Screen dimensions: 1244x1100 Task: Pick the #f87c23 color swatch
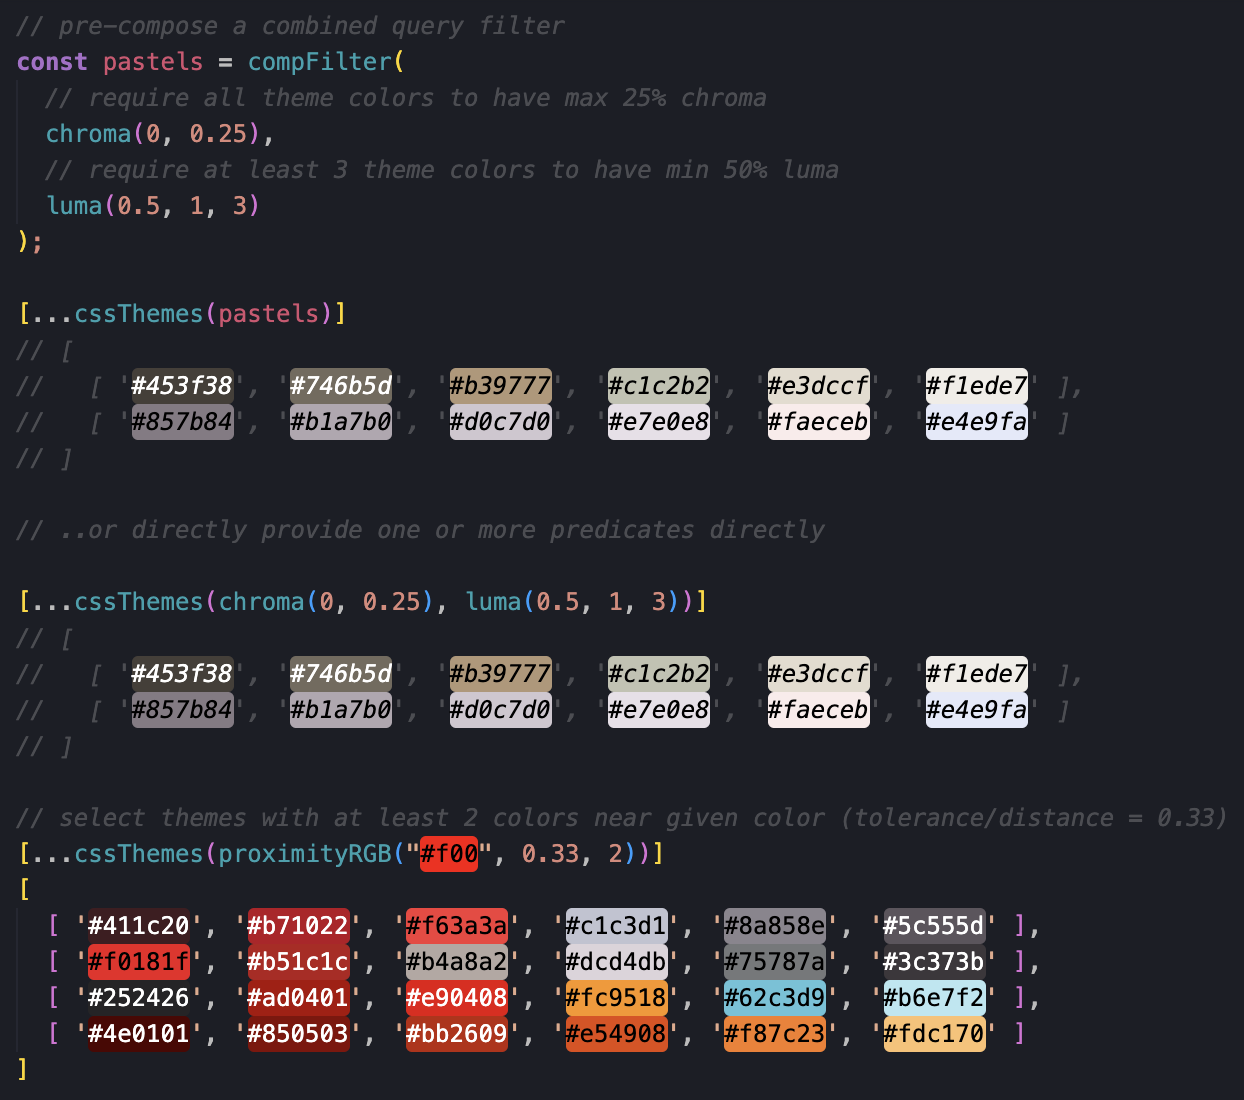click(x=775, y=1033)
